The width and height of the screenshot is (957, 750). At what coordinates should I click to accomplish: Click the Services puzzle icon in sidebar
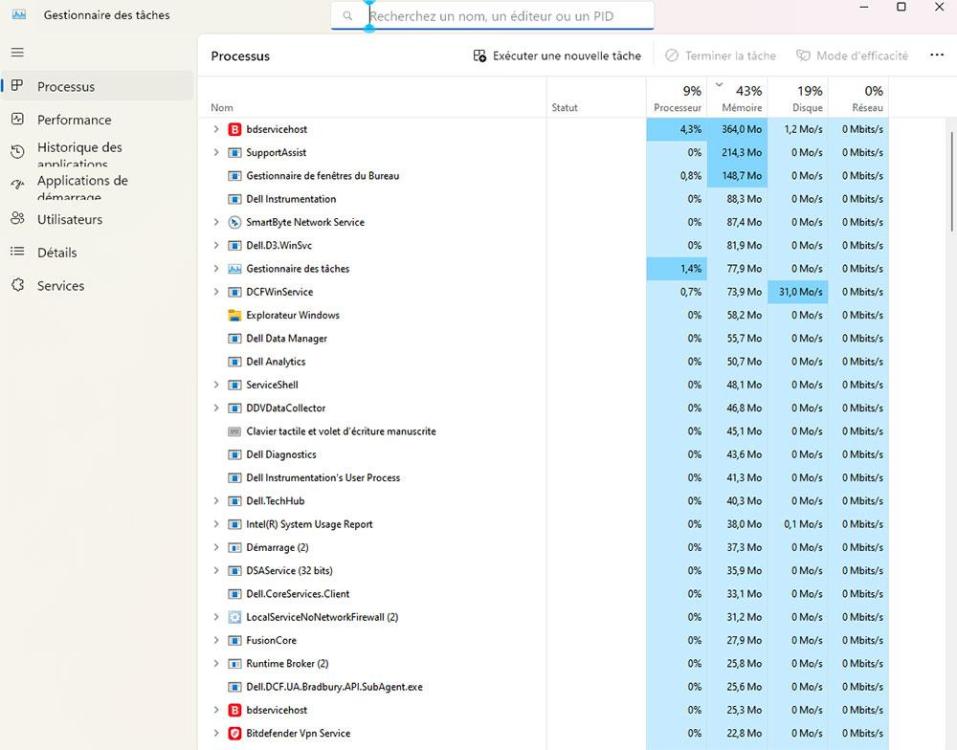17,285
